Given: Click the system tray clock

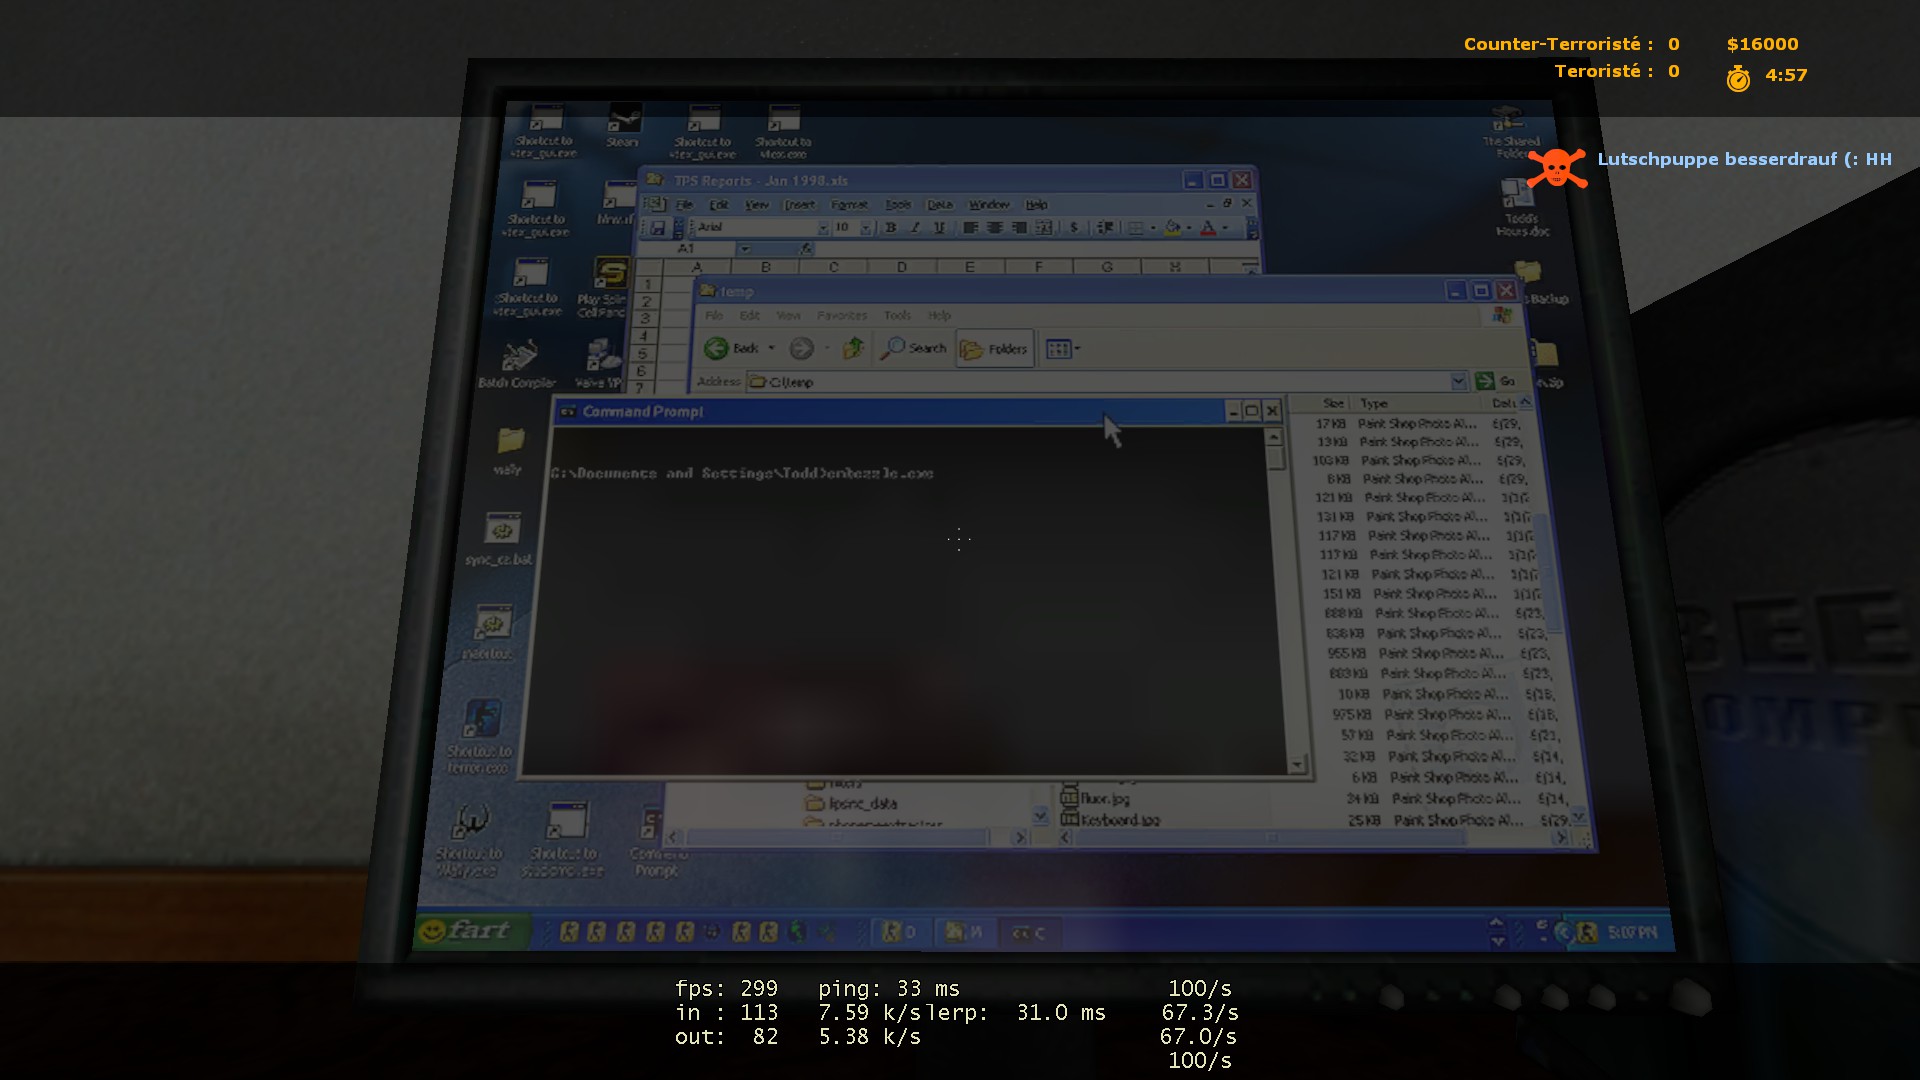Looking at the screenshot, I should click(1632, 933).
